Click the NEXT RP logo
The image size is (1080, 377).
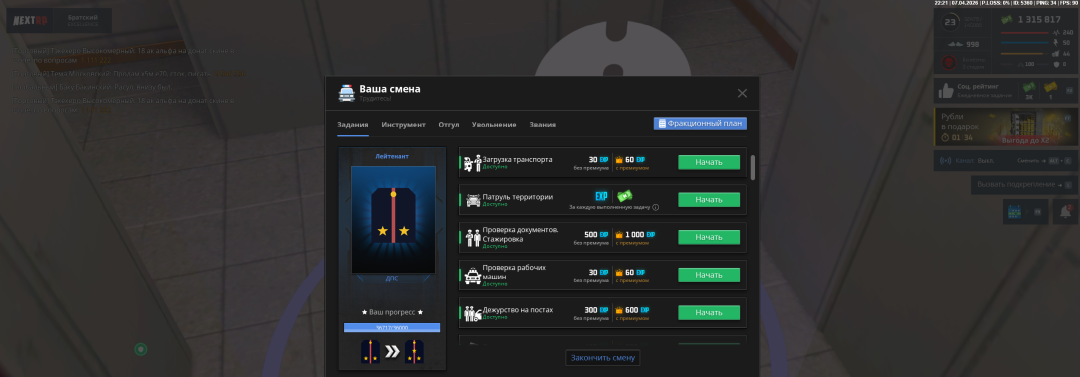point(31,21)
